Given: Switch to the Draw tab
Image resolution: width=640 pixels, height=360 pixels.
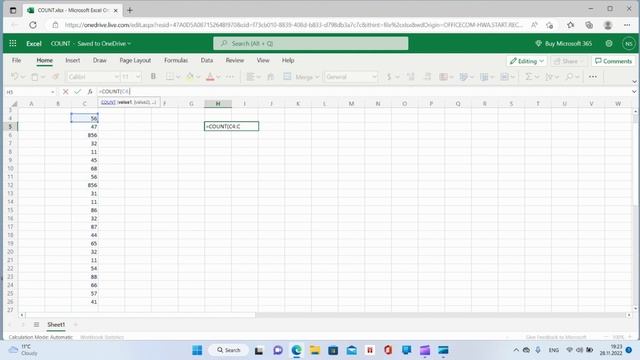Looking at the screenshot, I should click(x=100, y=60).
